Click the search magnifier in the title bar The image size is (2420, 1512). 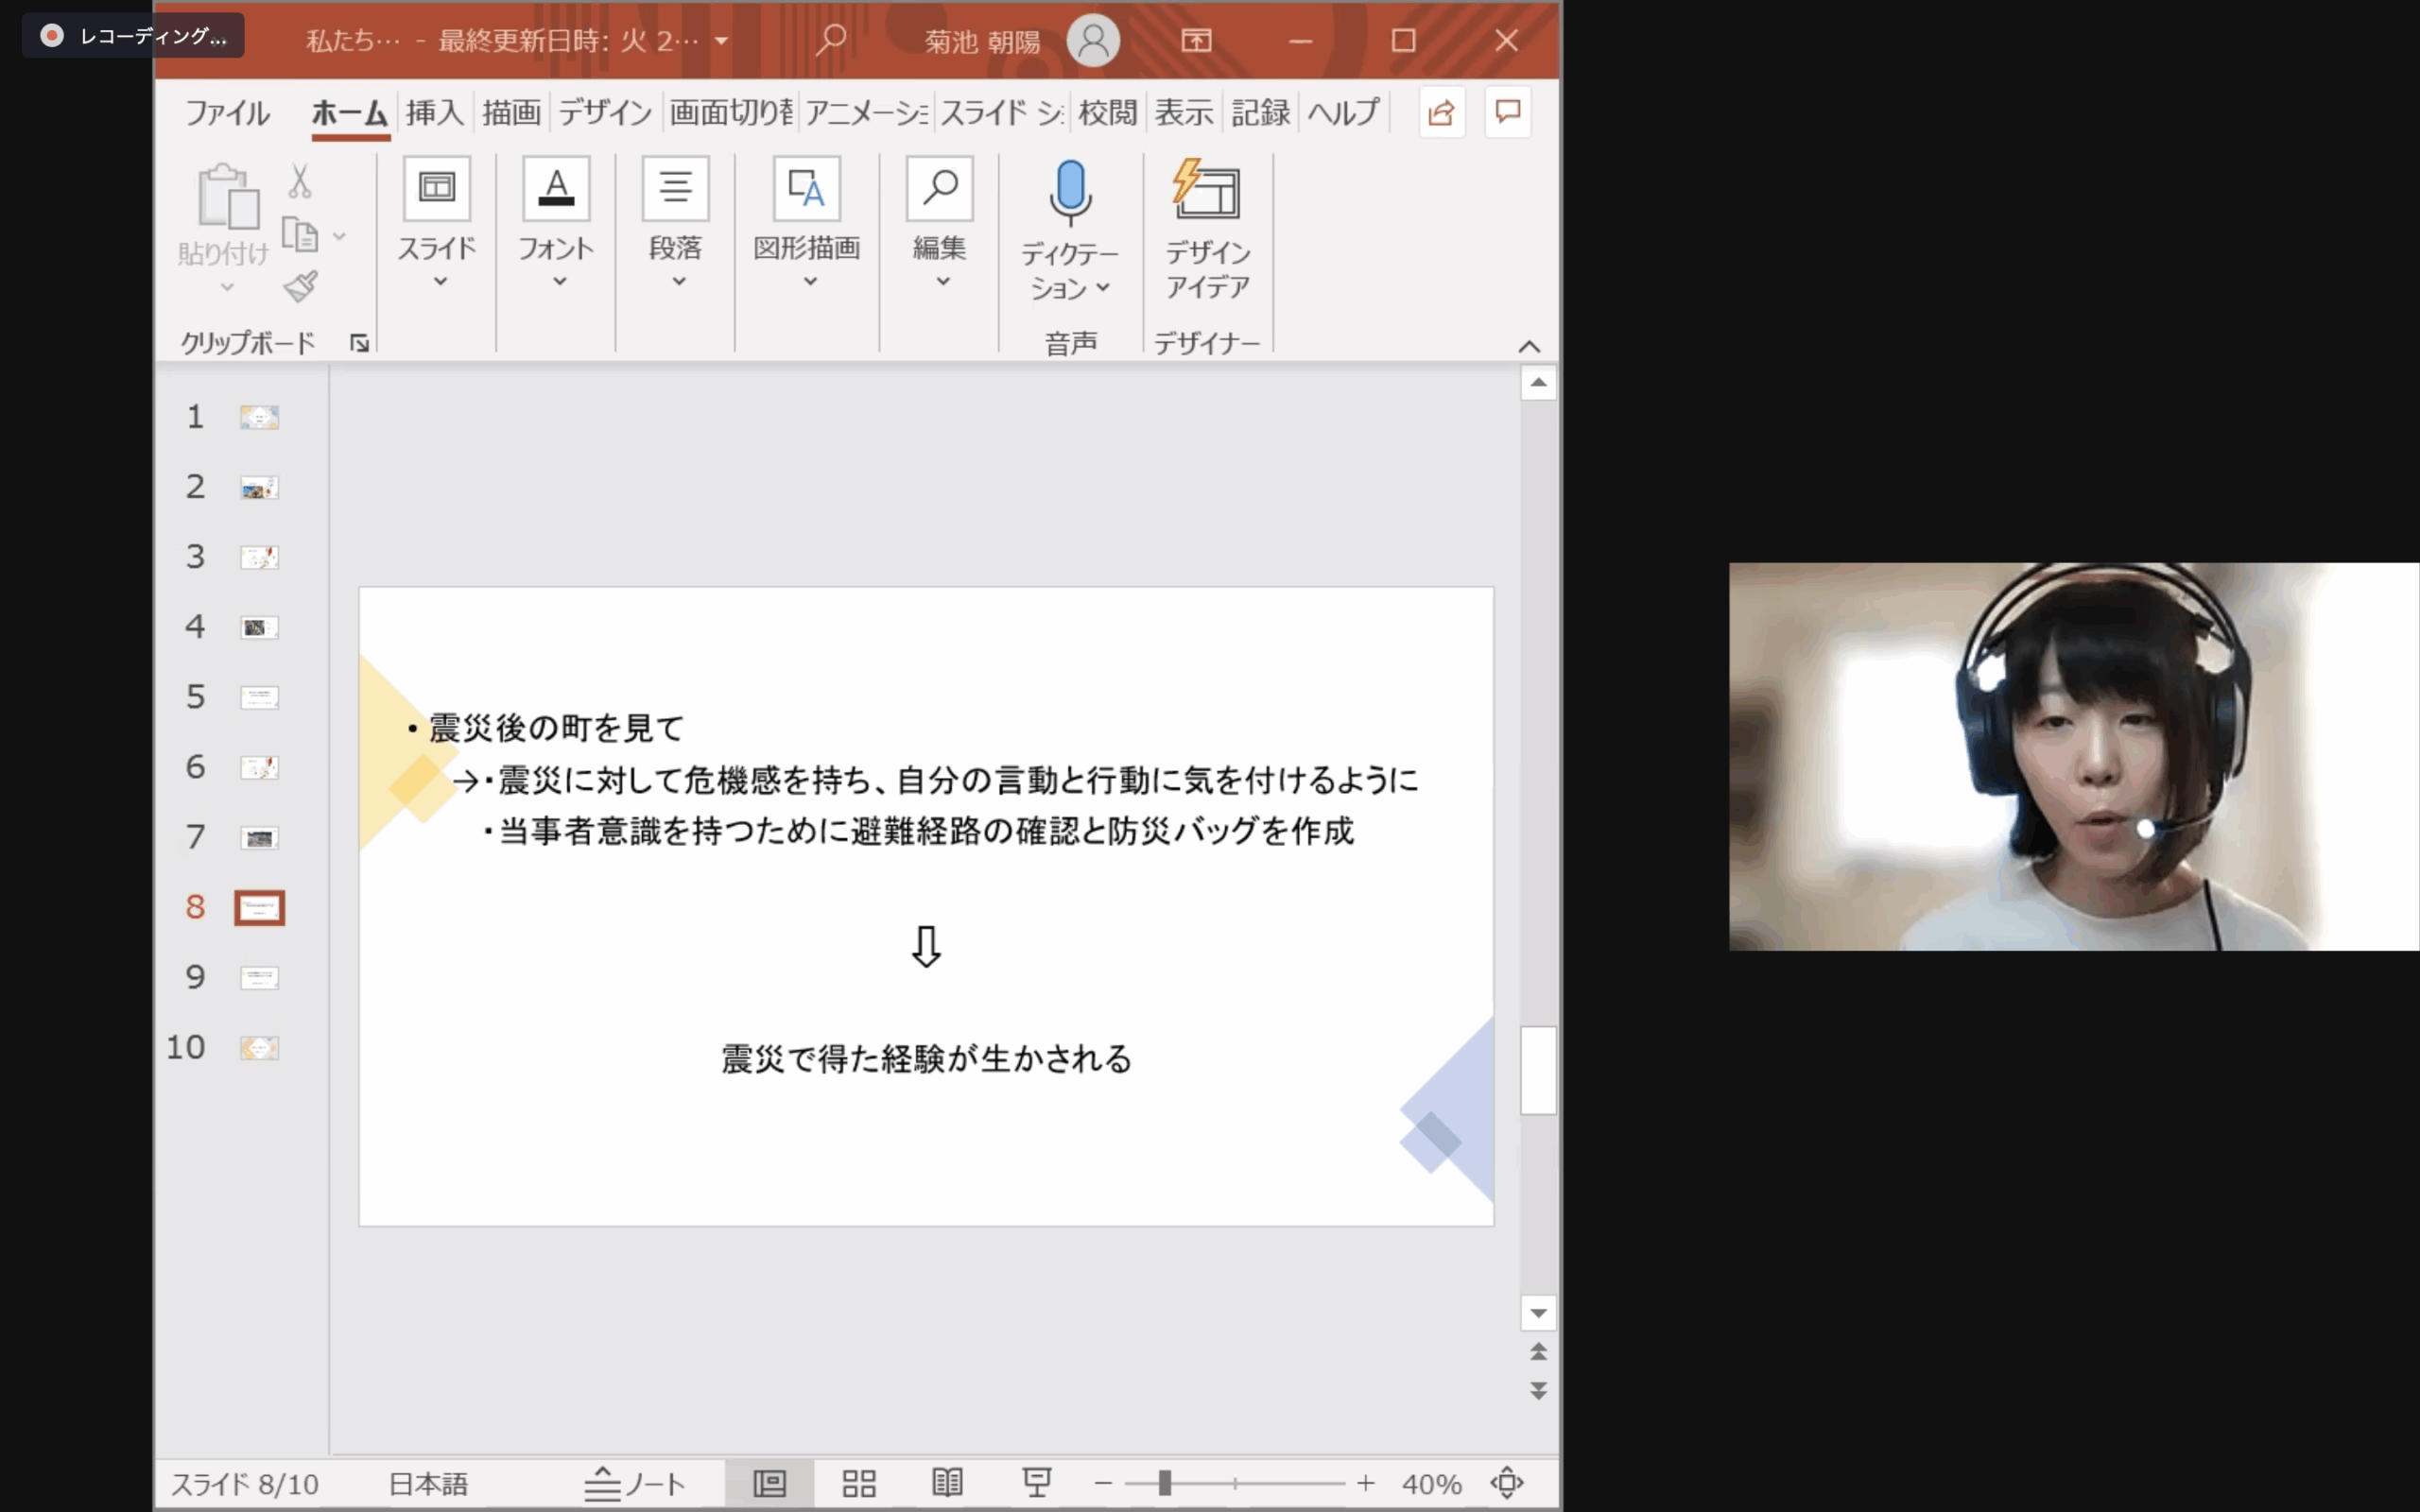pyautogui.click(x=831, y=41)
